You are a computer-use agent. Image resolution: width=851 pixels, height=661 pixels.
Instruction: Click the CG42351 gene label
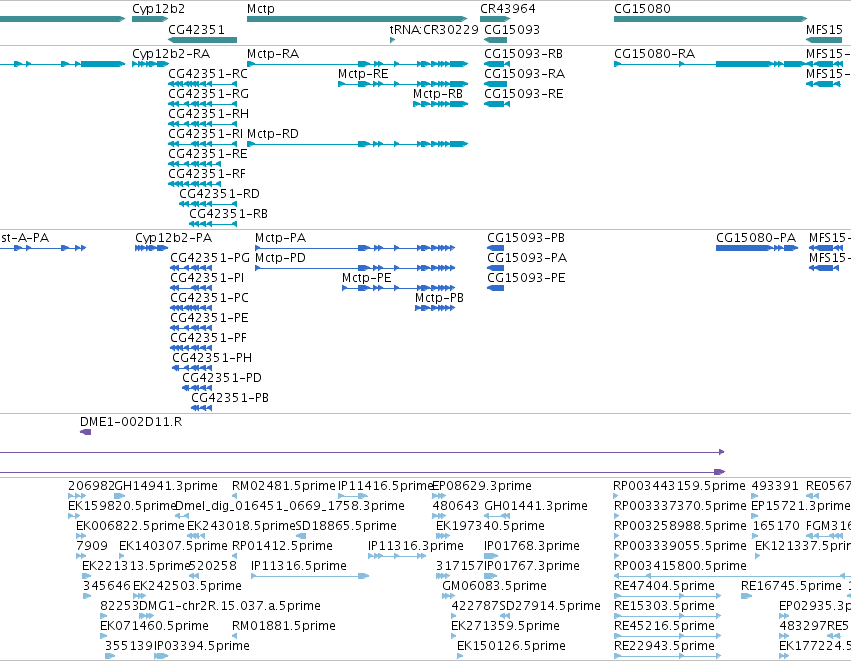(x=196, y=29)
